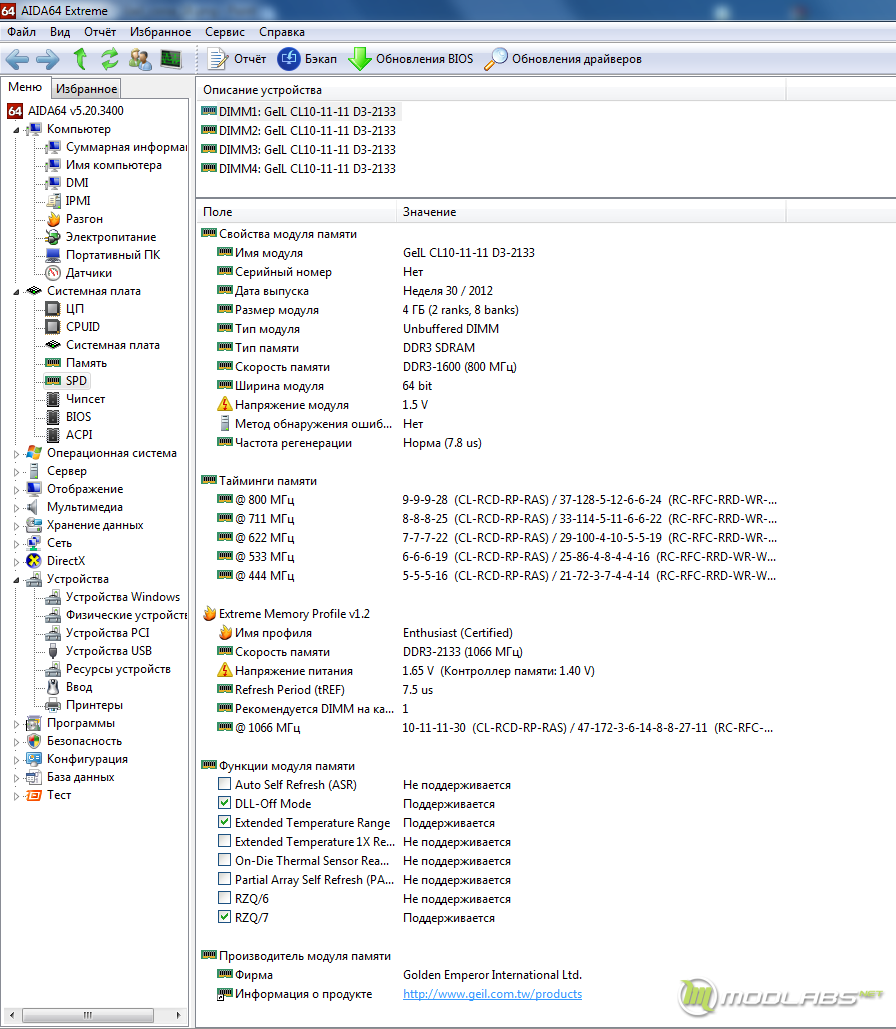Screen dimensions: 896x1029
Task: Click the Значение column header
Action: click(429, 212)
